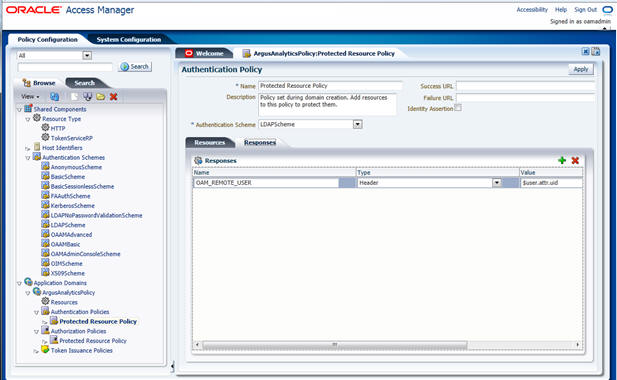Collapse the Shared Components node

pos(19,110)
